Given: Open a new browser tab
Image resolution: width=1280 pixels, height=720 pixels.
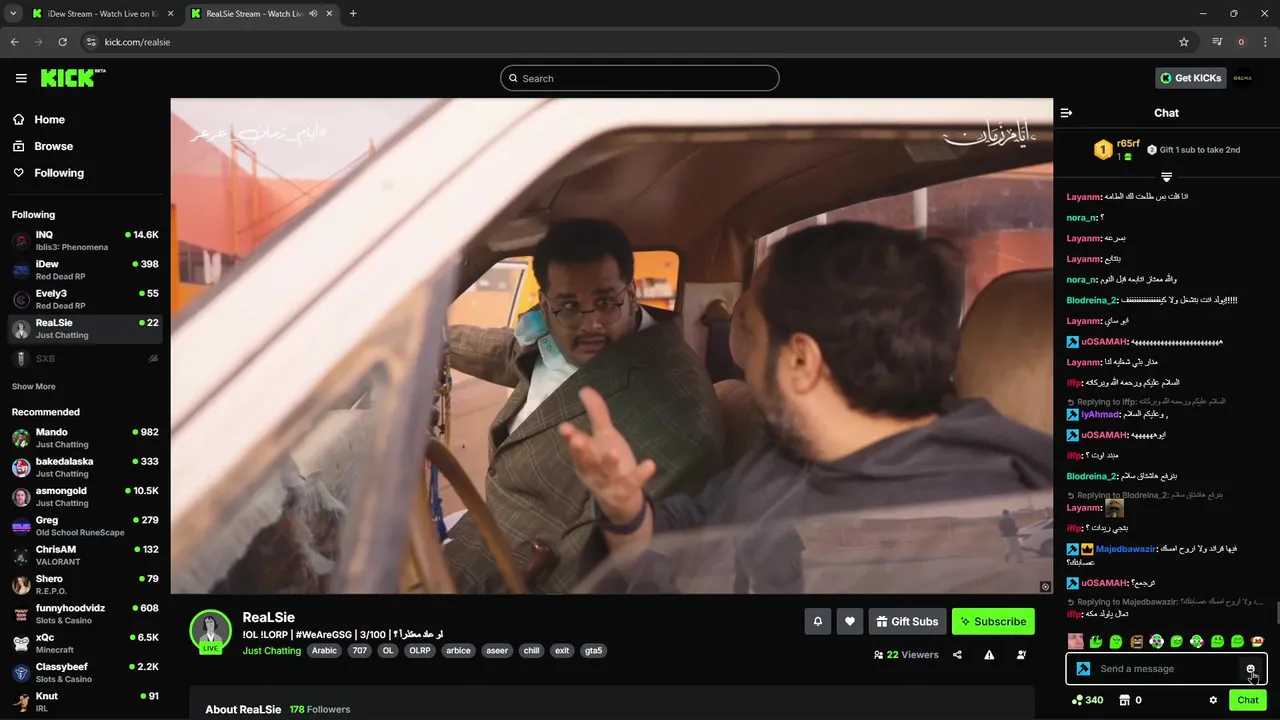Looking at the screenshot, I should pyautogui.click(x=353, y=13).
